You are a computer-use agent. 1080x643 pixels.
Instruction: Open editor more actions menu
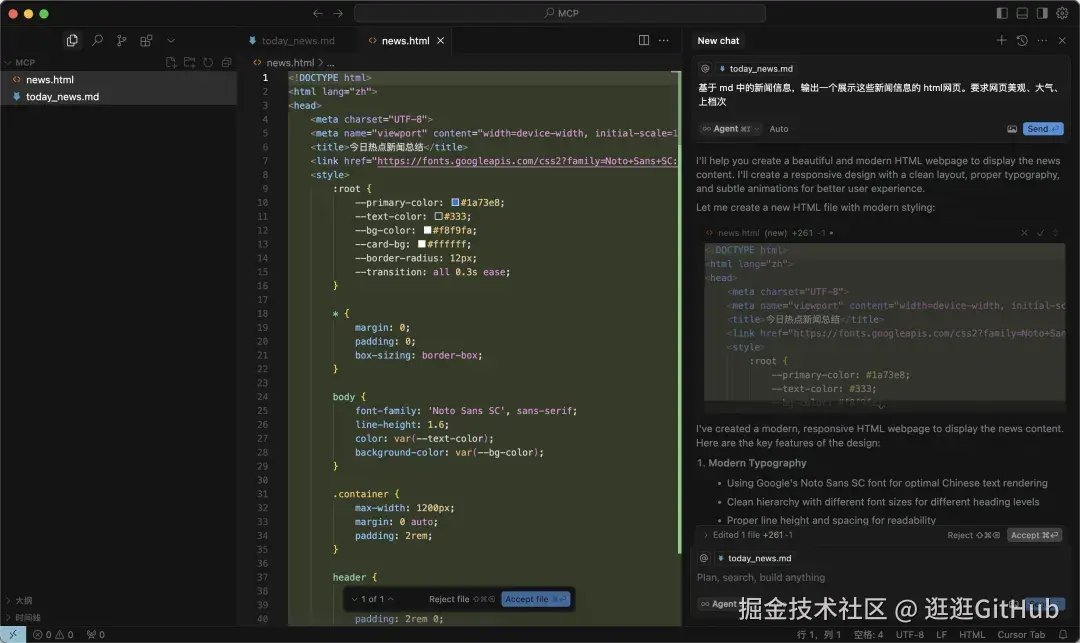pyautogui.click(x=663, y=40)
